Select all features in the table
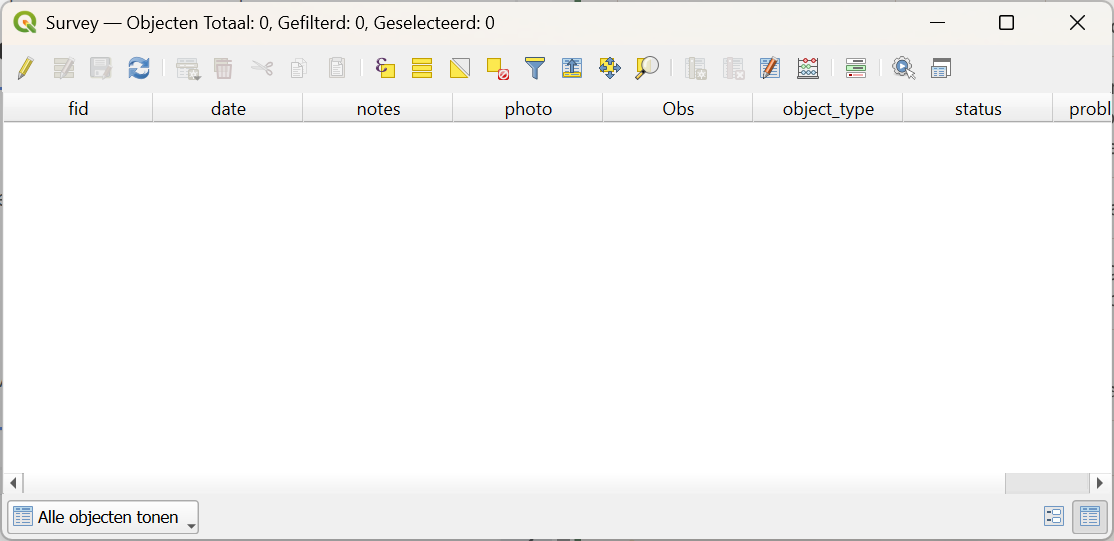The width and height of the screenshot is (1114, 541). tap(422, 68)
